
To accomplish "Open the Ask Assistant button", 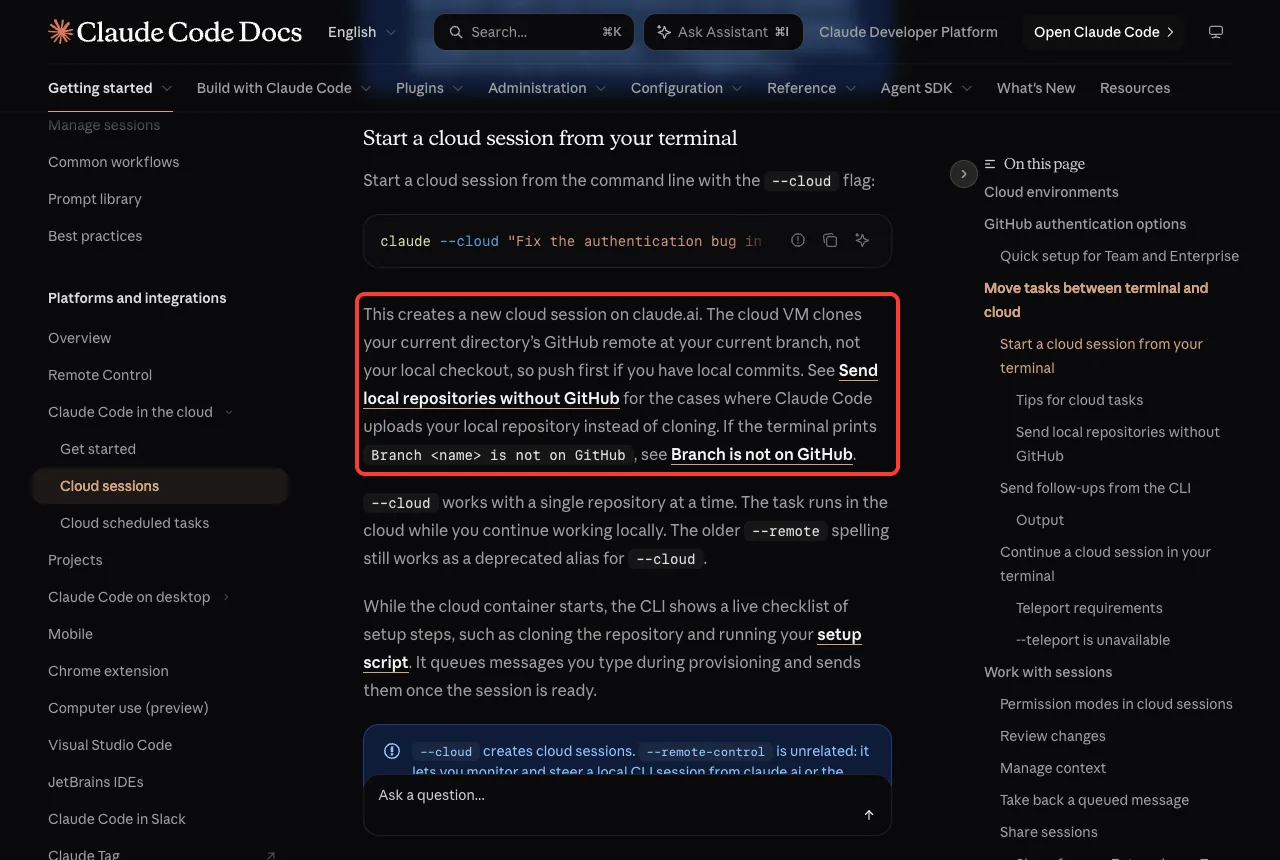I will coord(723,32).
